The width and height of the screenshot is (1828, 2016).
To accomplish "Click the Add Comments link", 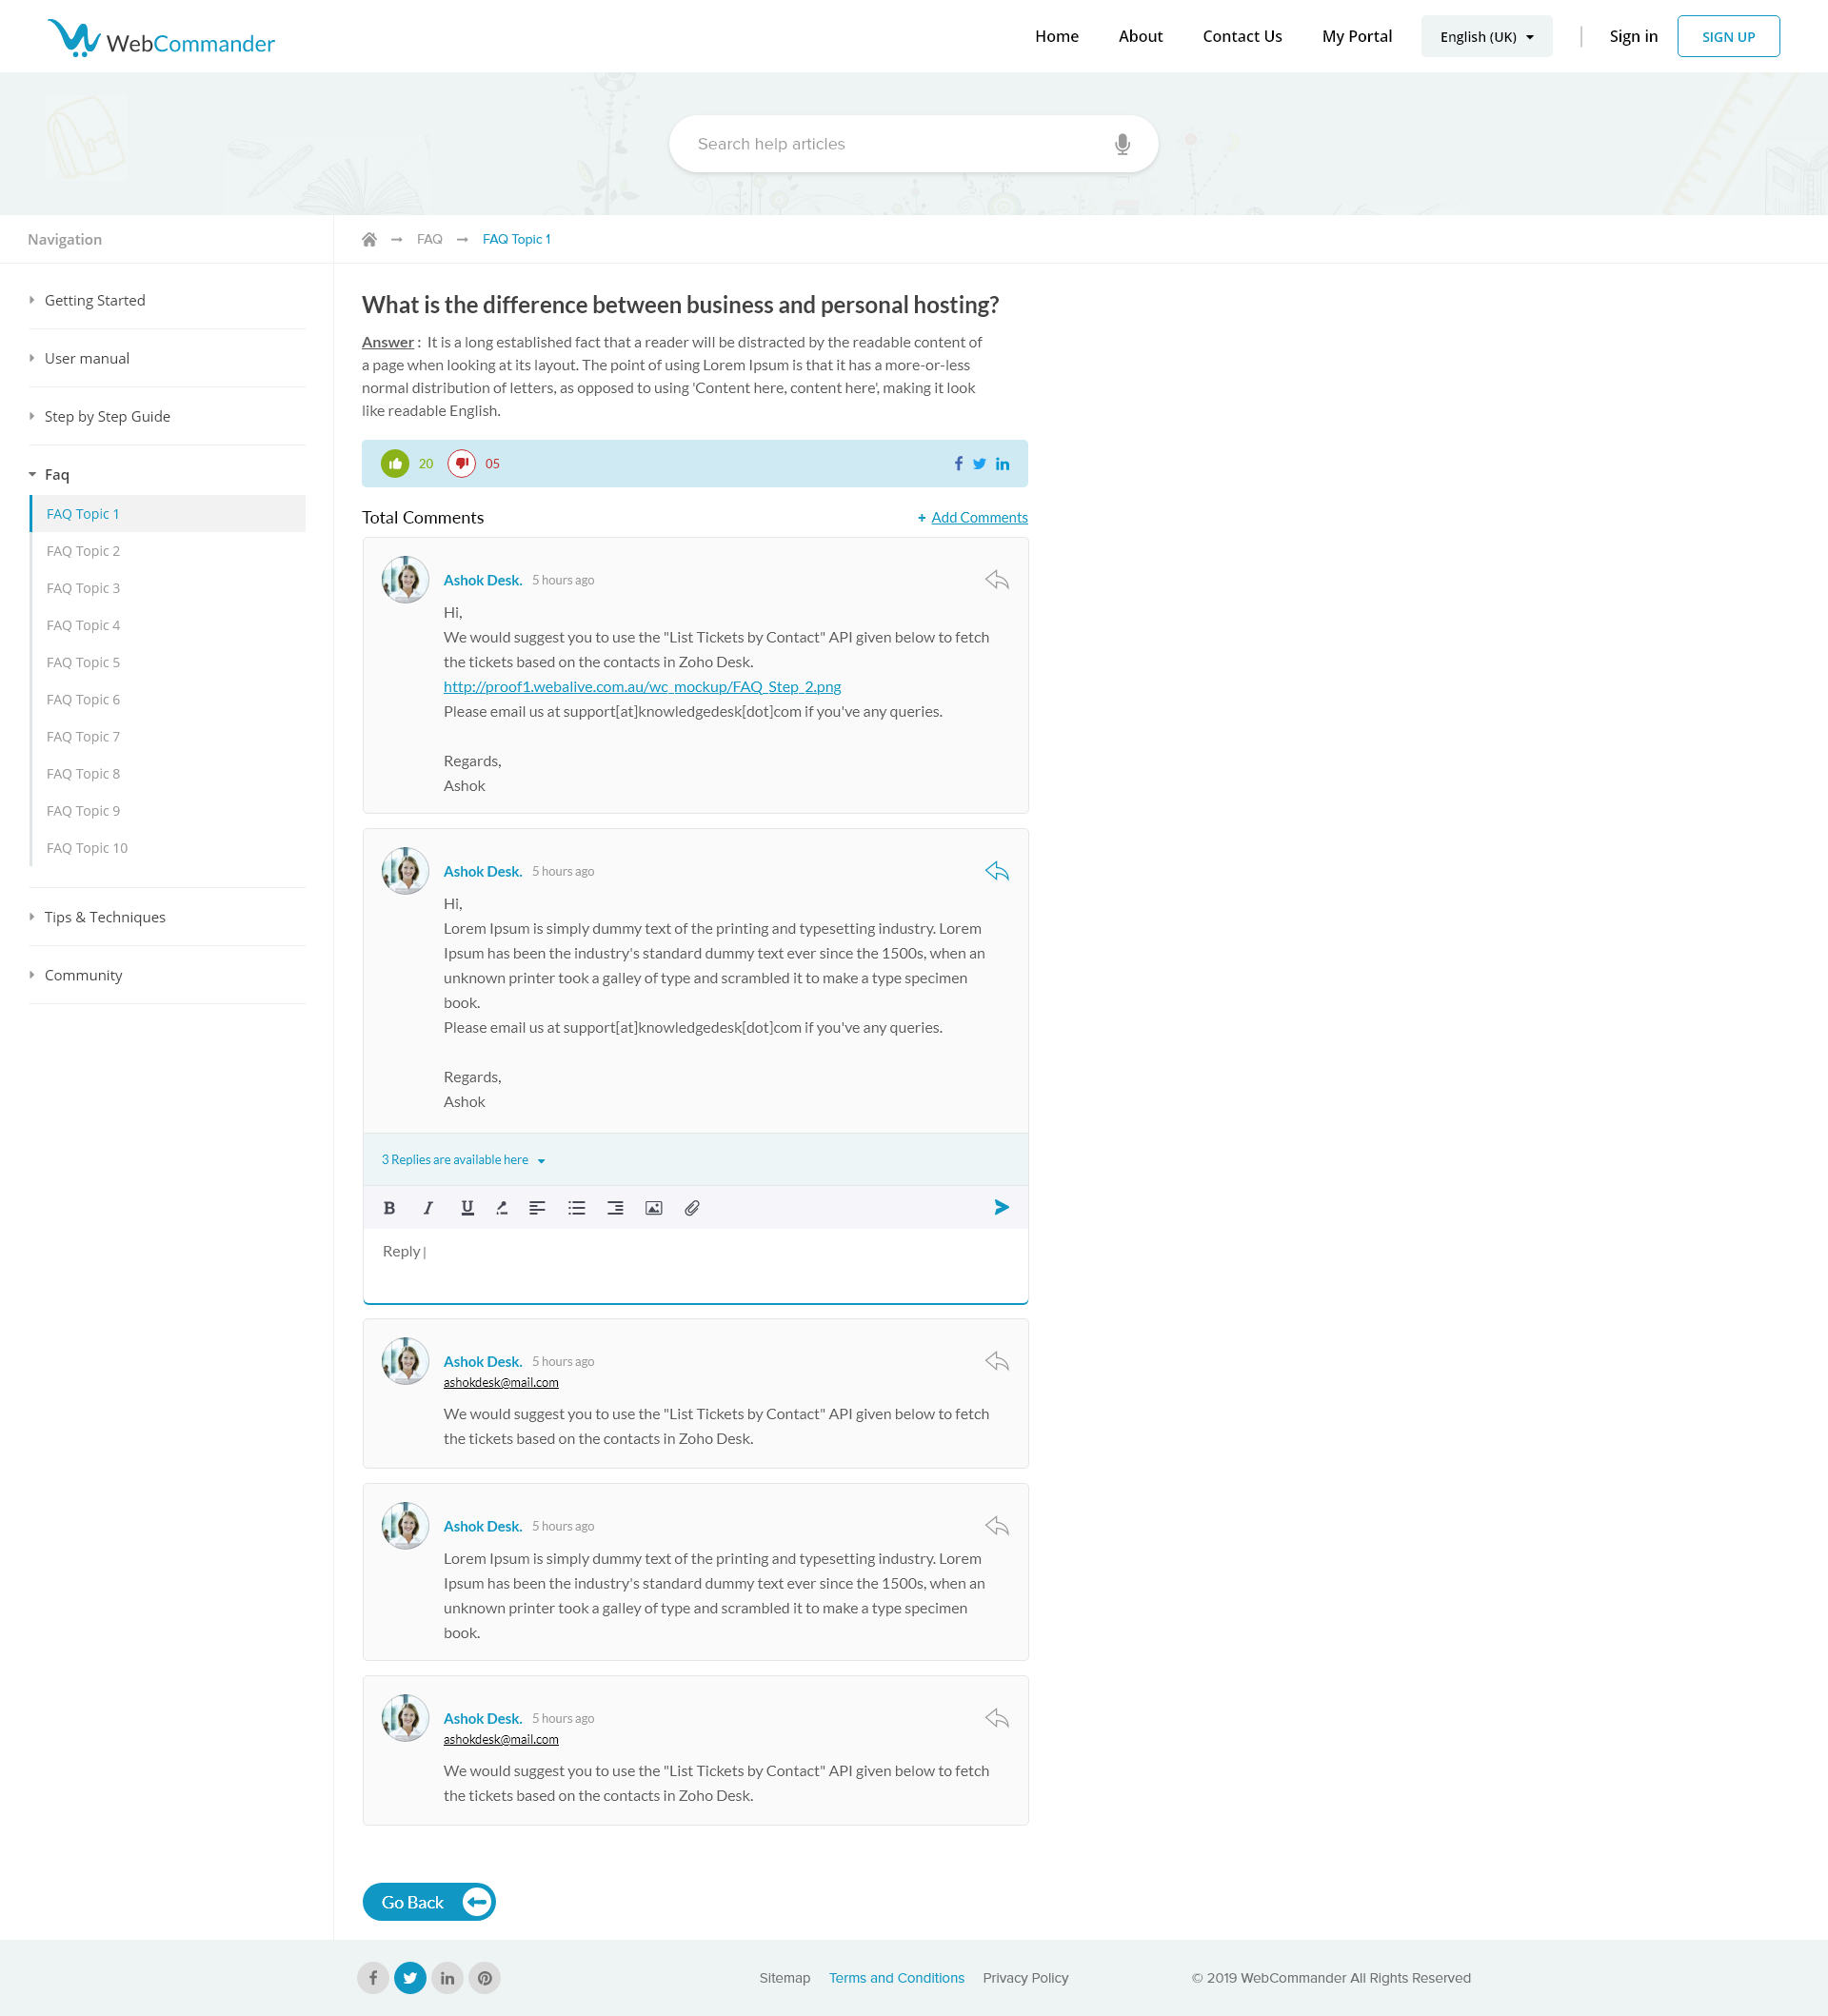I will 979,517.
